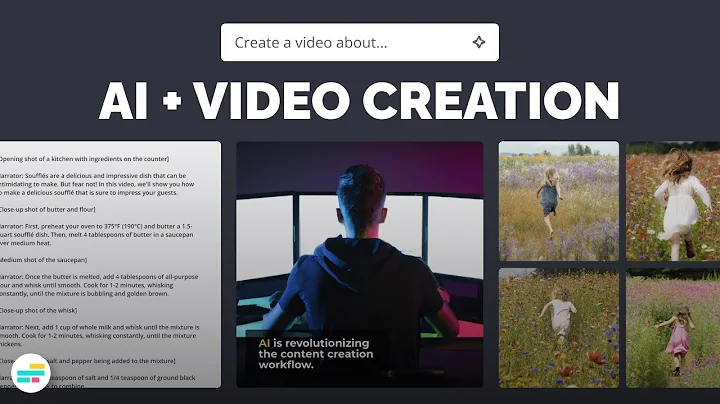The height and width of the screenshot is (404, 720).
Task: Click the narrator line "First, preheat your oven to 375°F"
Action: click(x=96, y=235)
